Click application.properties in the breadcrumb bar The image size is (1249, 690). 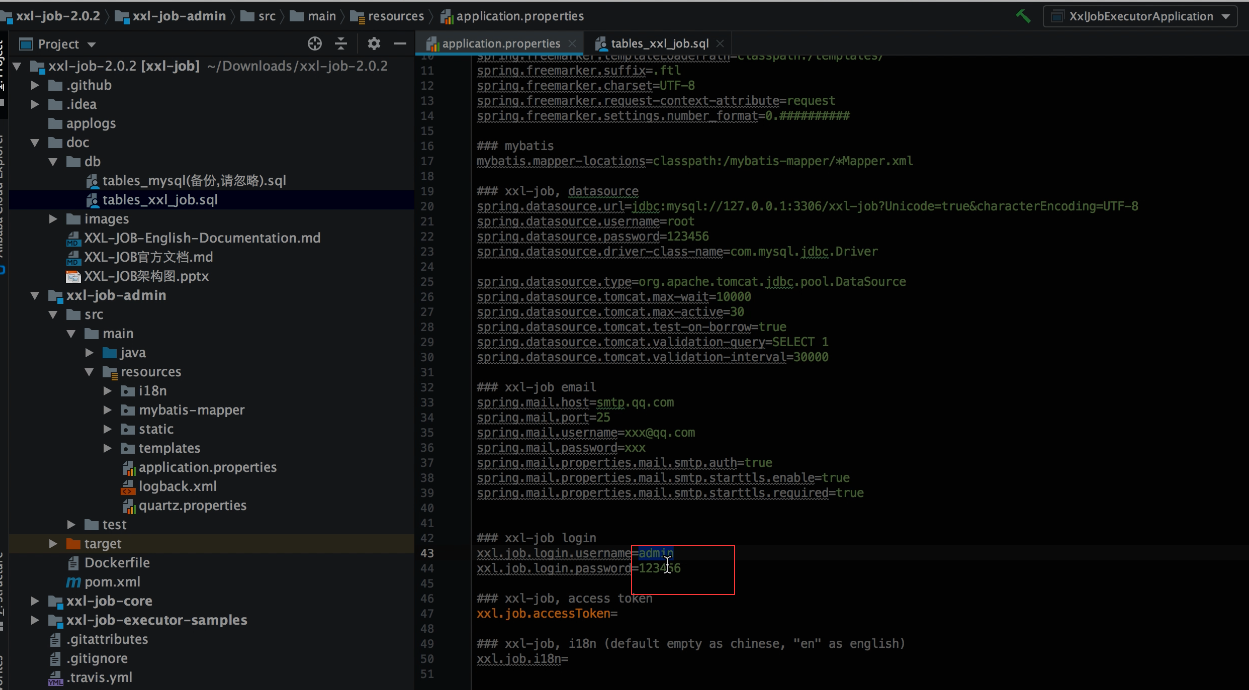pyautogui.click(x=513, y=16)
